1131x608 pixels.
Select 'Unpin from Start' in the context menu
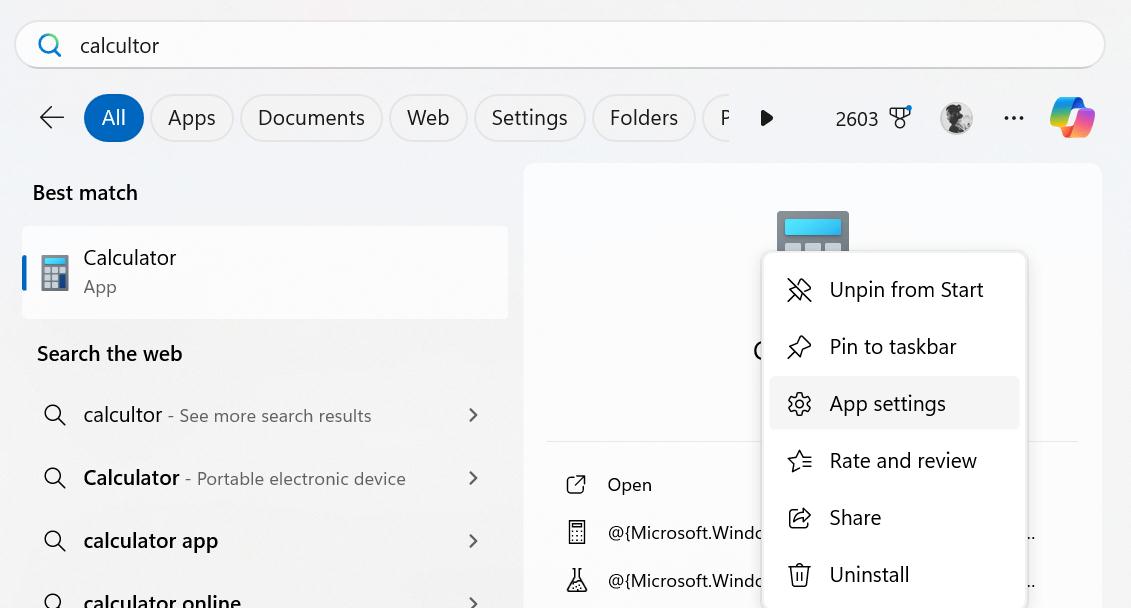905,289
